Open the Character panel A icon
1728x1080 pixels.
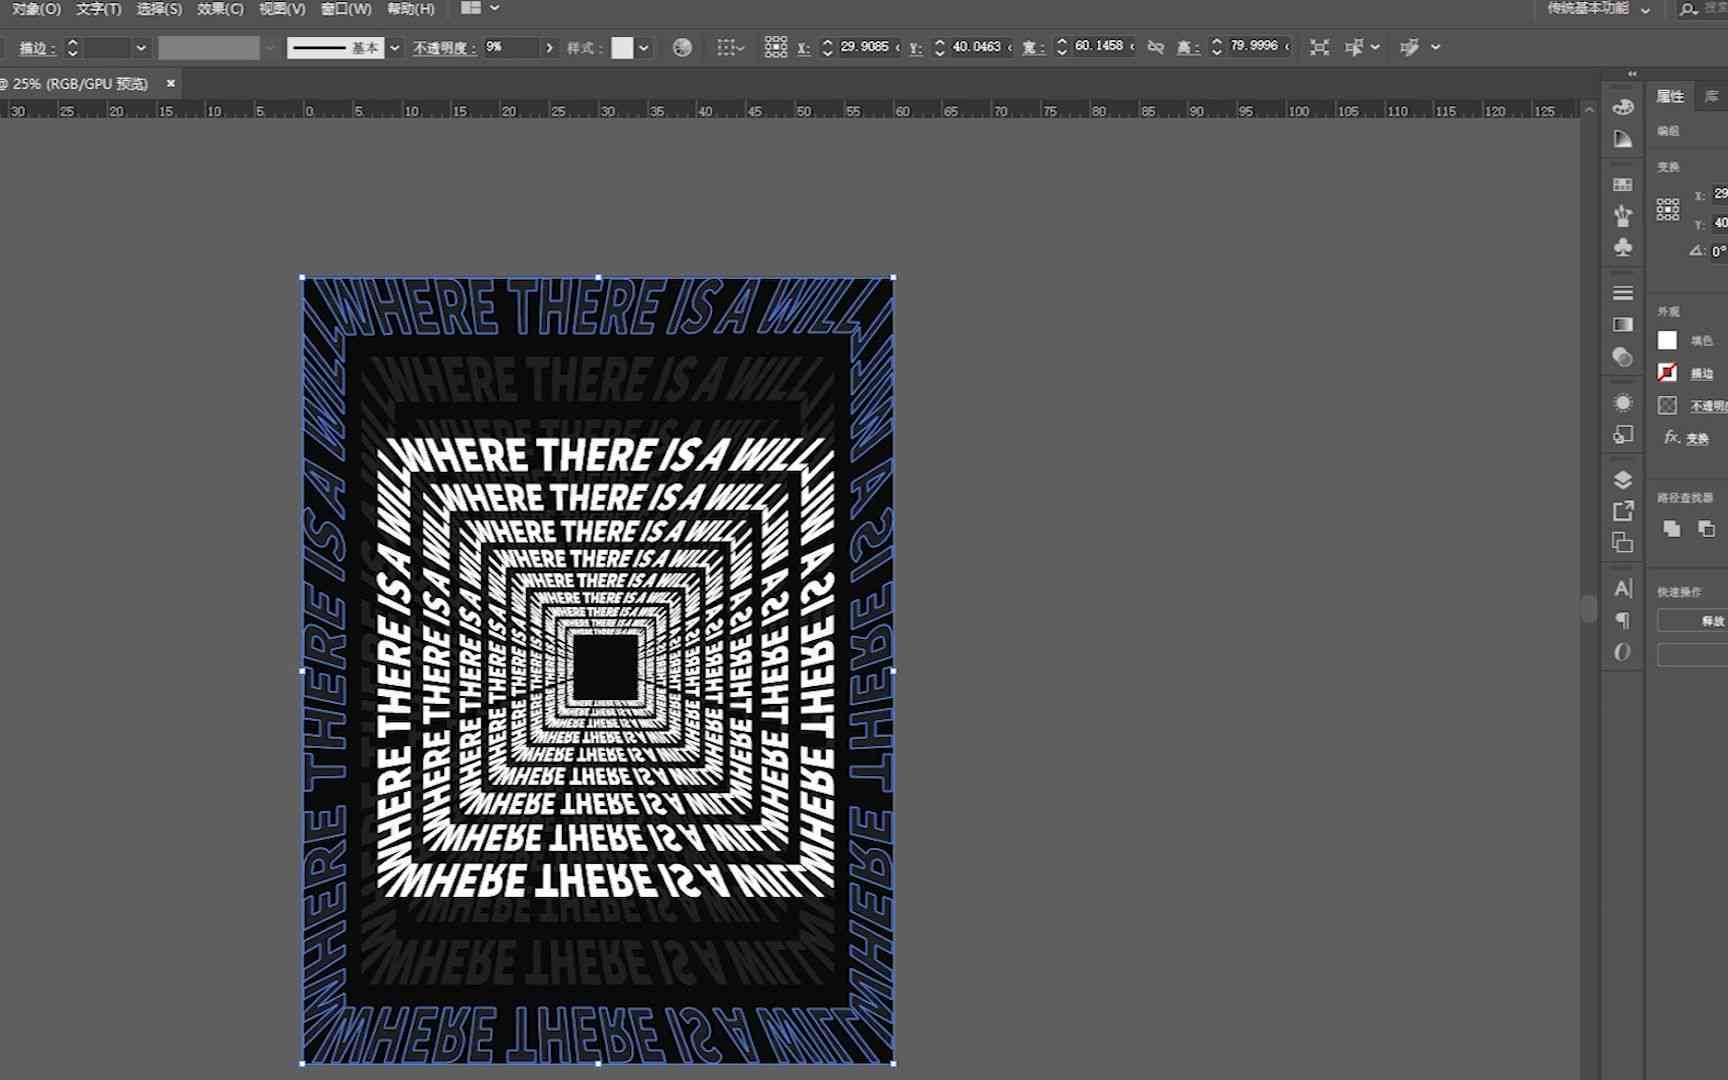pos(1623,589)
